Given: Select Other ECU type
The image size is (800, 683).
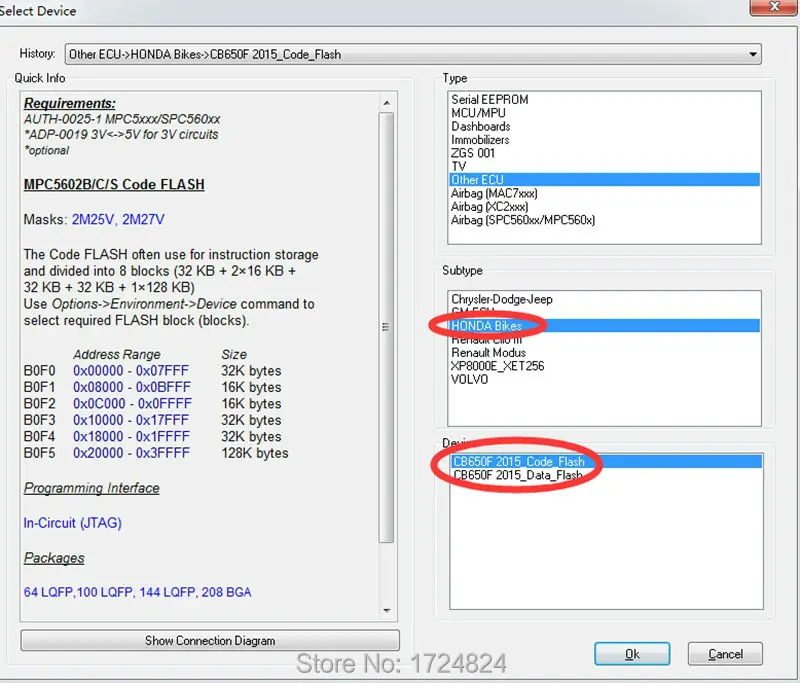Looking at the screenshot, I should (x=604, y=180).
